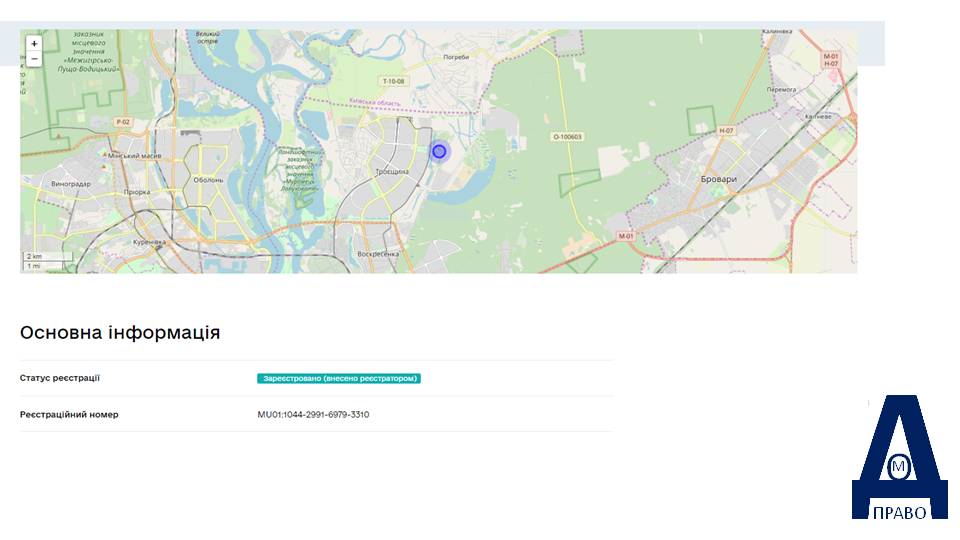
Task: Click the M-01 road shield near Бровари
Action: (x=625, y=236)
